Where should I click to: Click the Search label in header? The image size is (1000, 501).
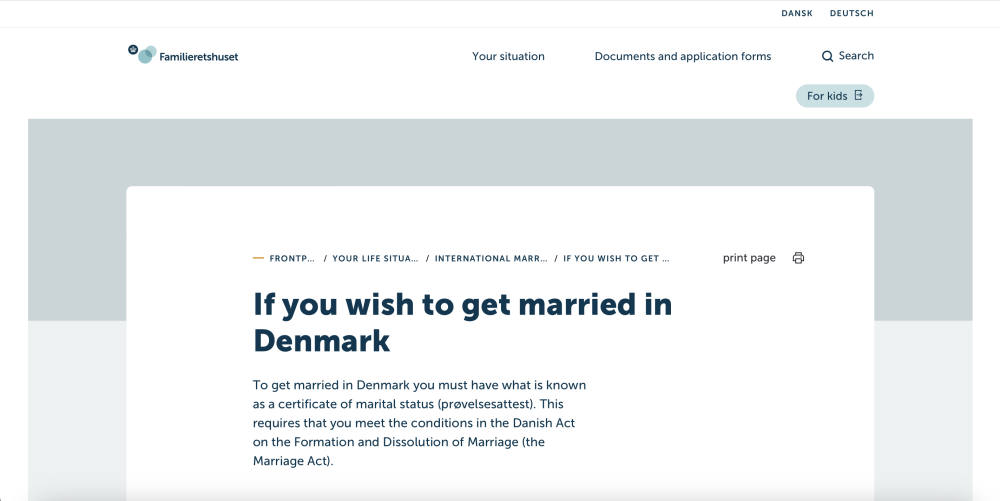856,56
